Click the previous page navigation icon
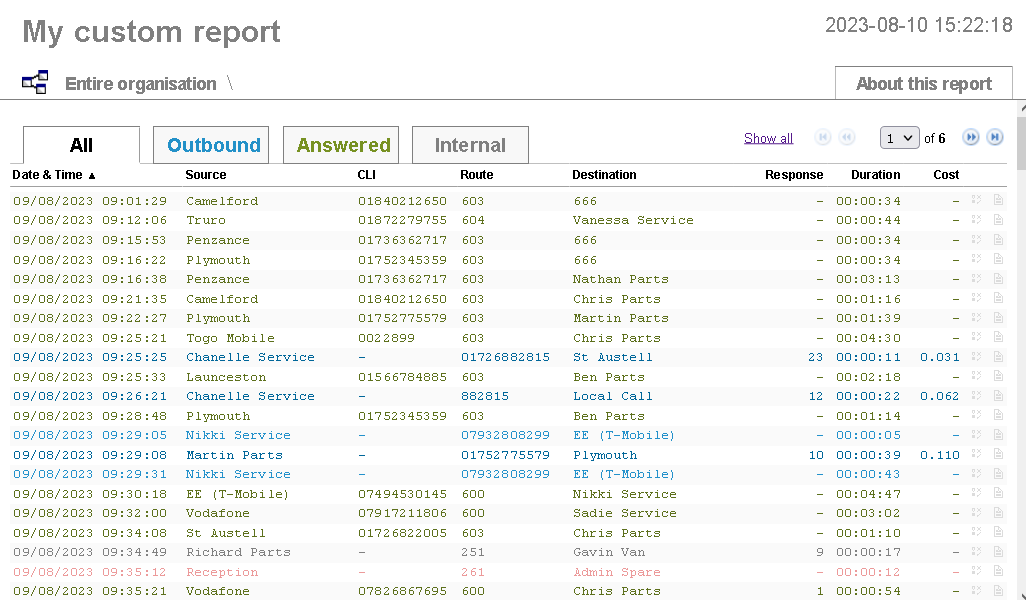 847,138
